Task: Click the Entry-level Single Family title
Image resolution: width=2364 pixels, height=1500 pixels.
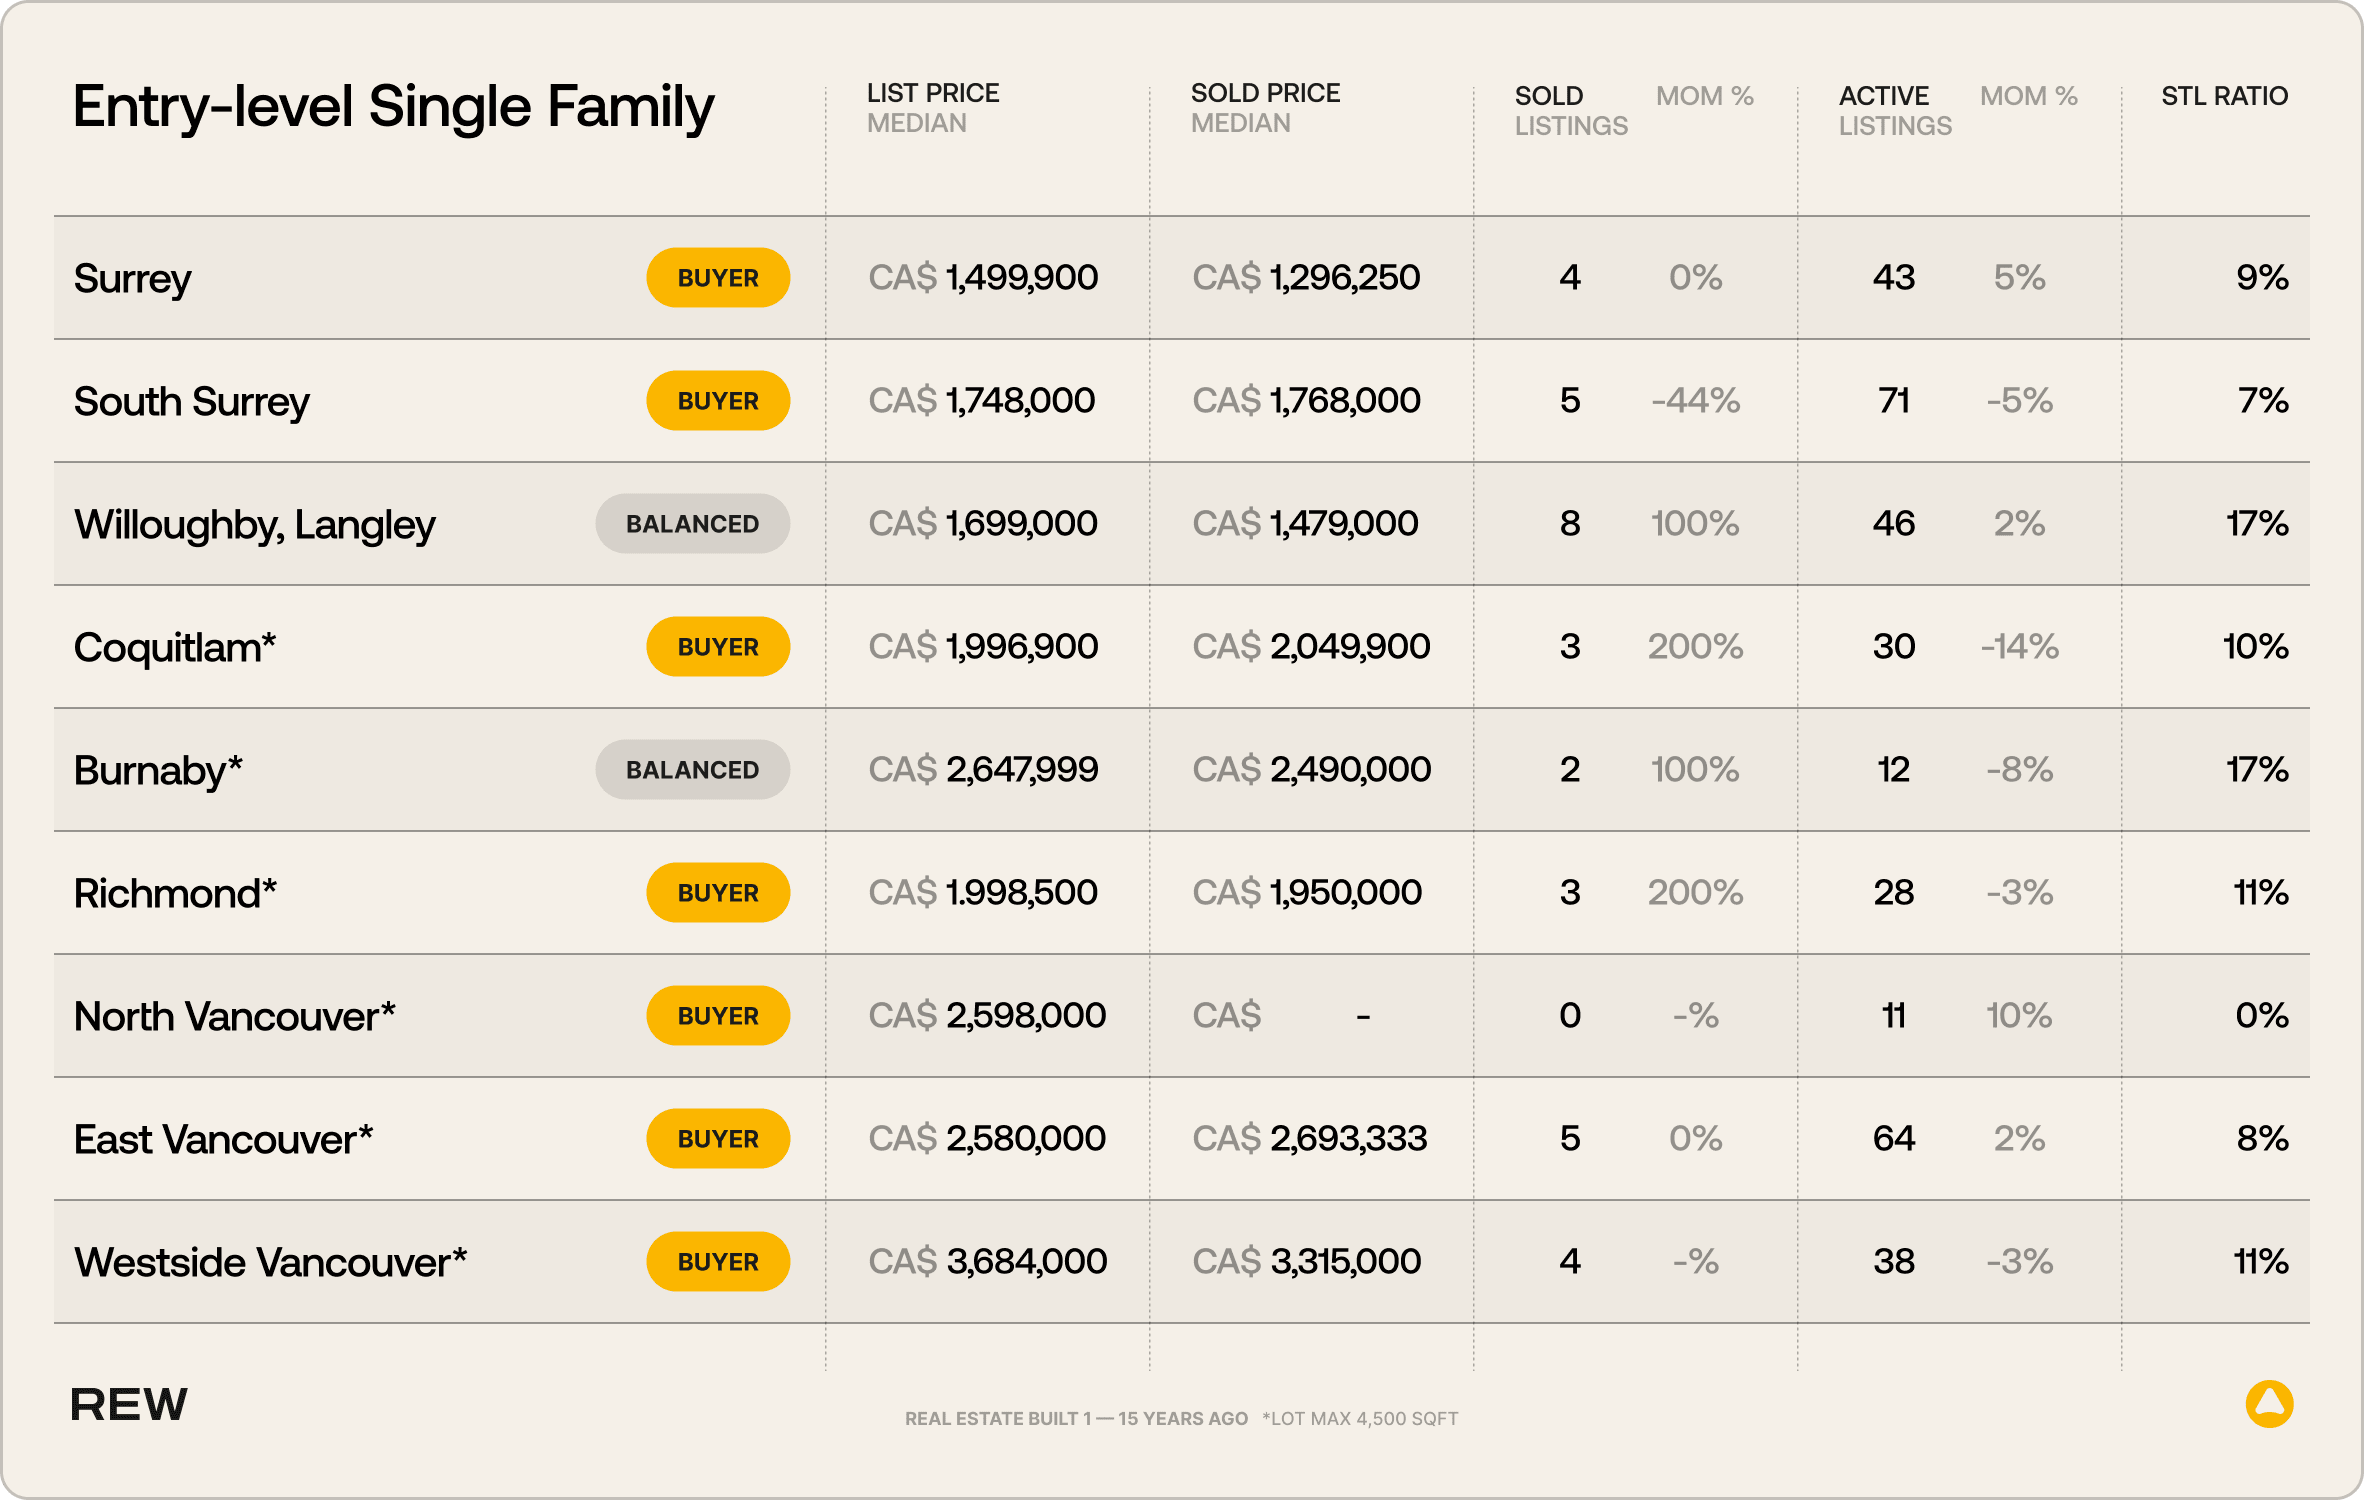Action: coord(394,108)
